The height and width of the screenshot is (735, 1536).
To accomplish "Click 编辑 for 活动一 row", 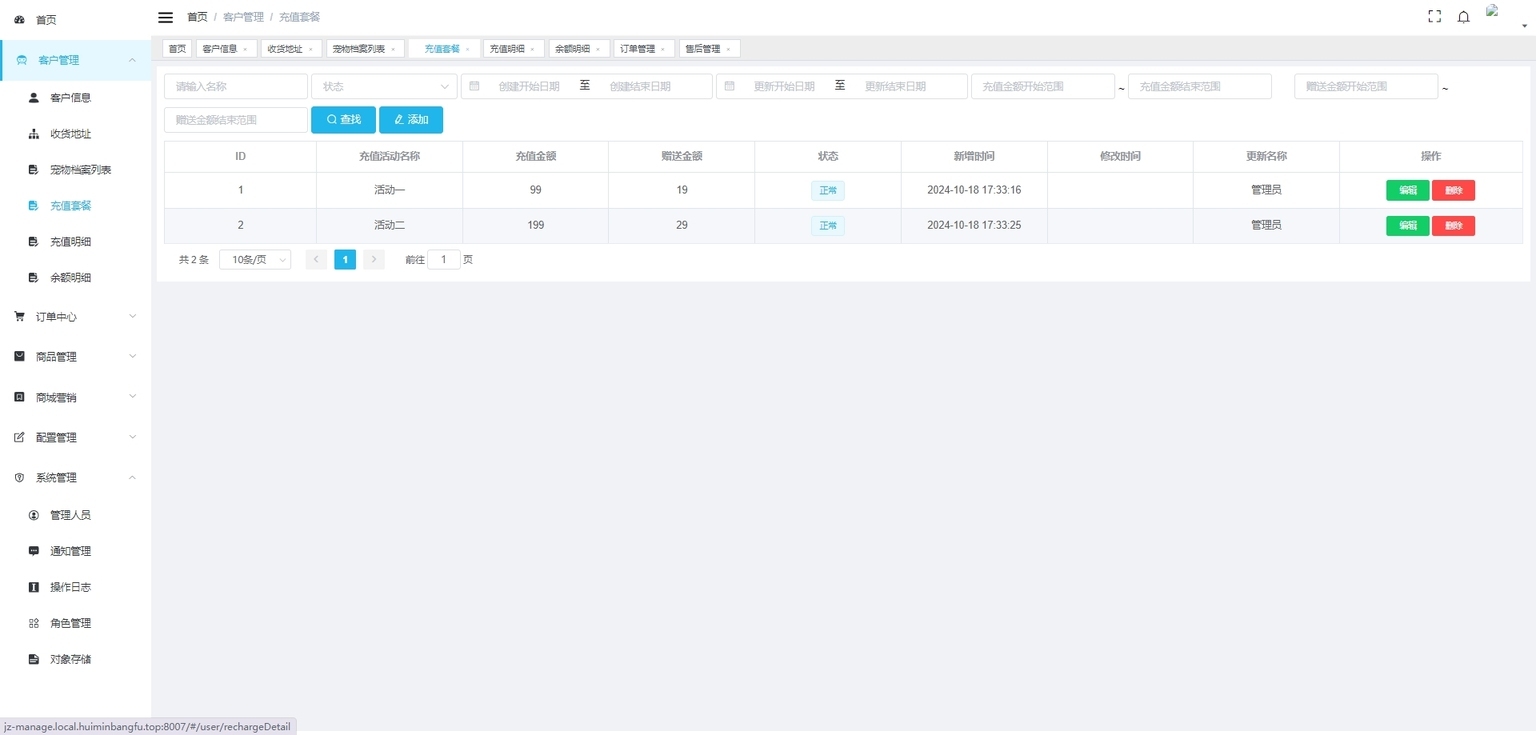I will (x=1407, y=190).
